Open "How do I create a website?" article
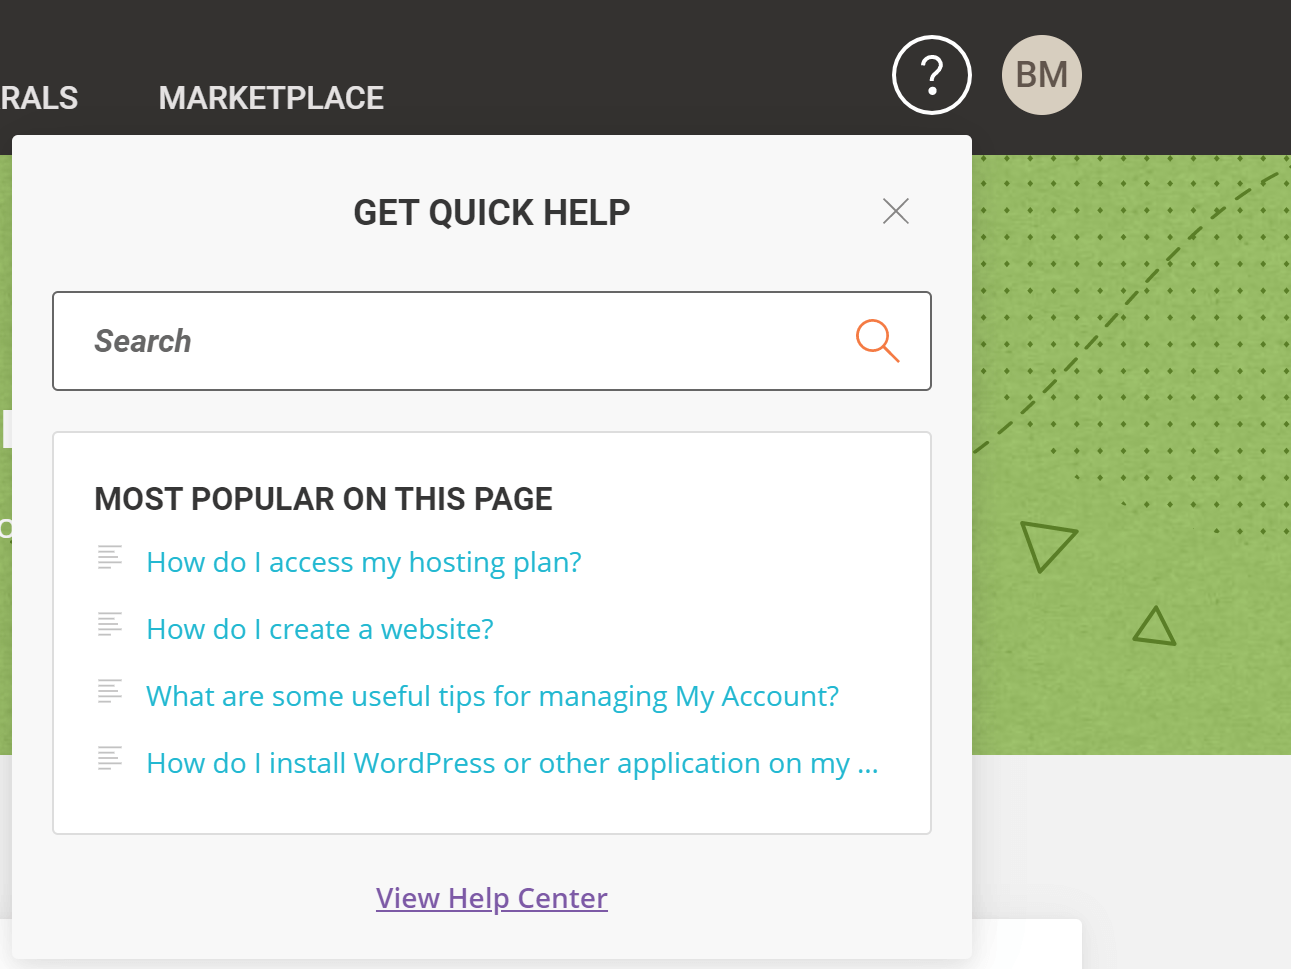 pos(320,629)
